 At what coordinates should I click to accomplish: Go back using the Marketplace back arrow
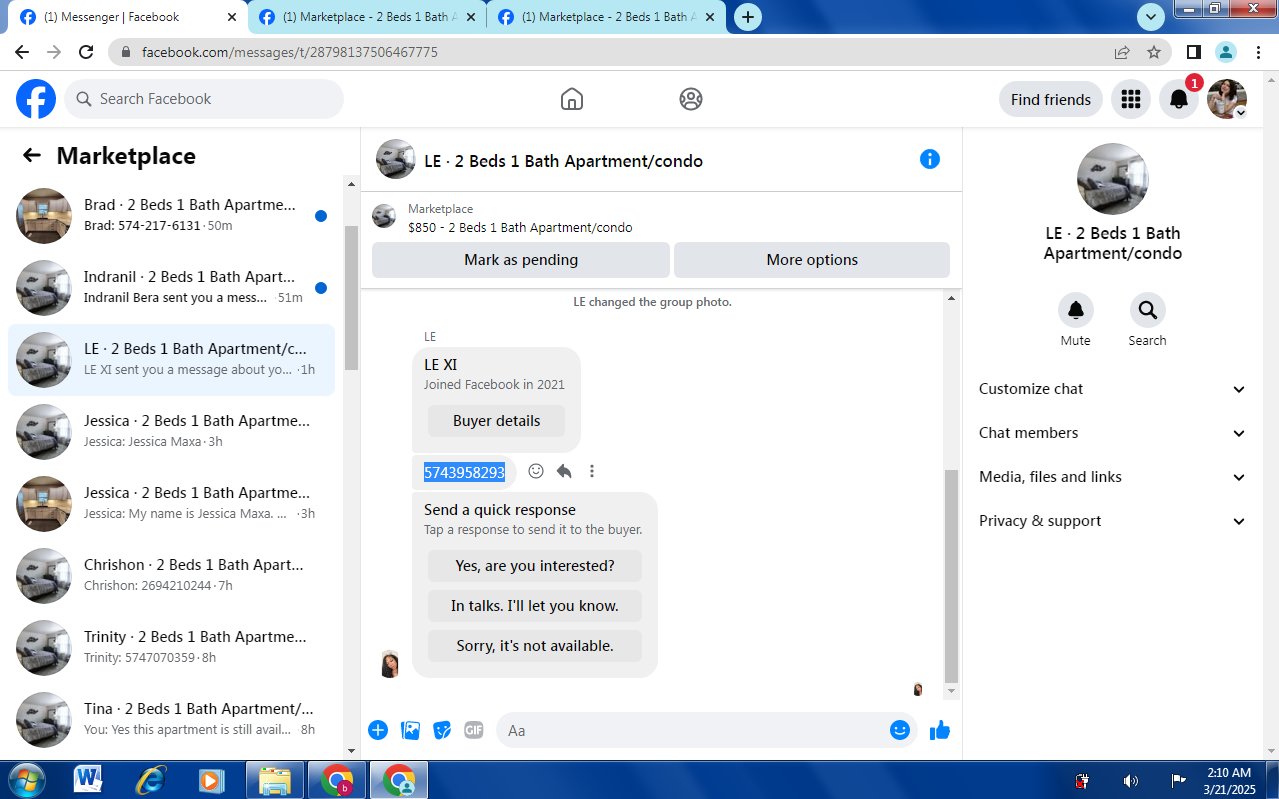tap(32, 155)
